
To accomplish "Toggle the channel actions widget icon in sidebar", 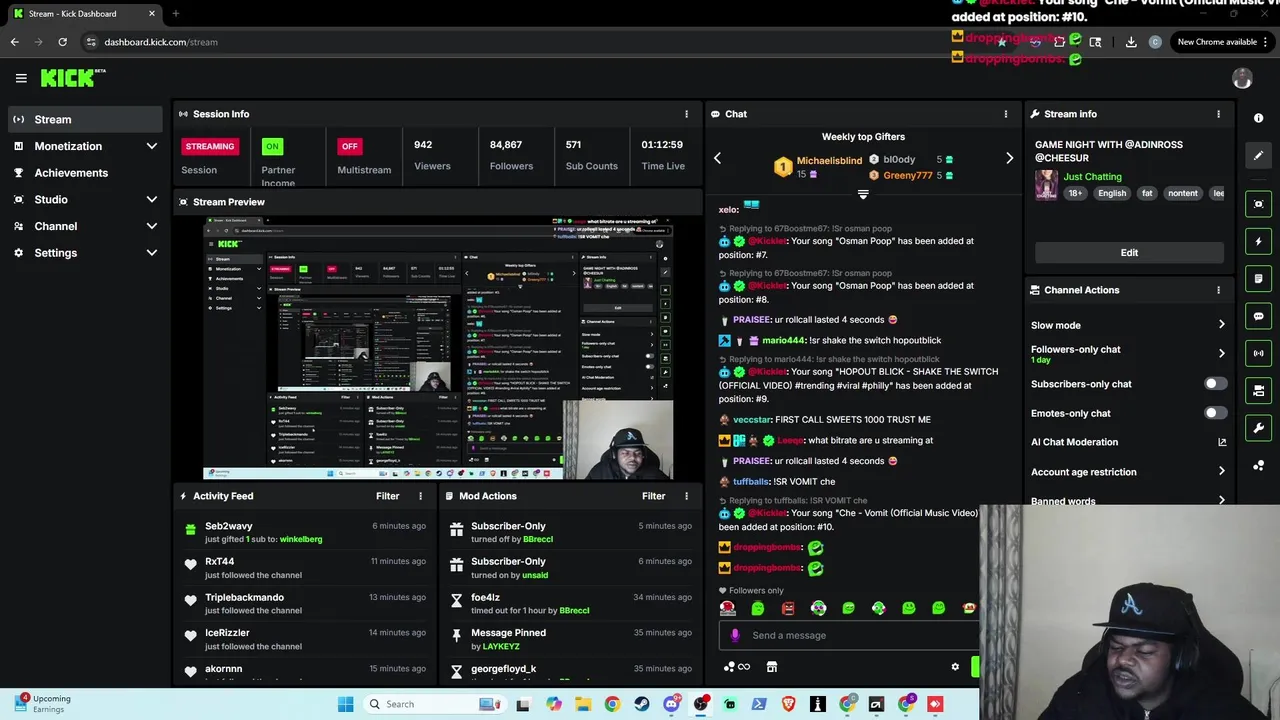I will [1258, 390].
